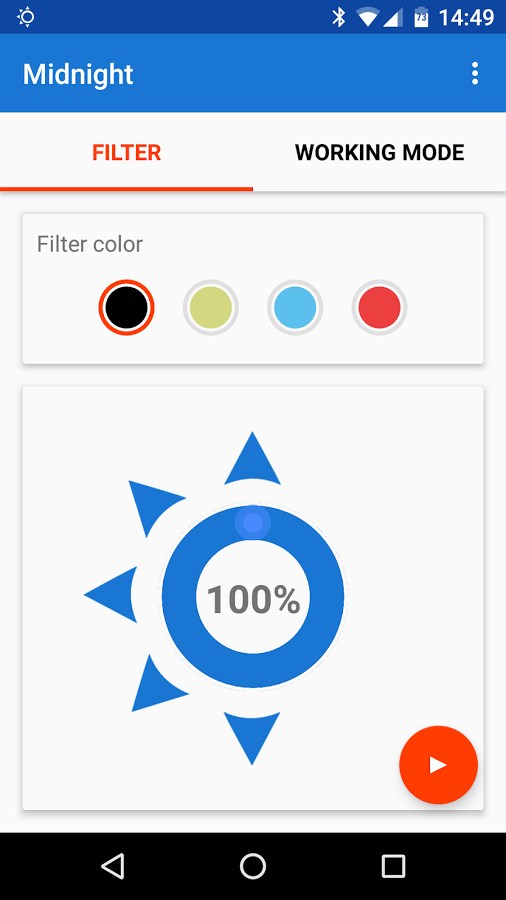Screen dimensions: 506x900
Task: Tap the Android home circle button
Action: point(253,866)
